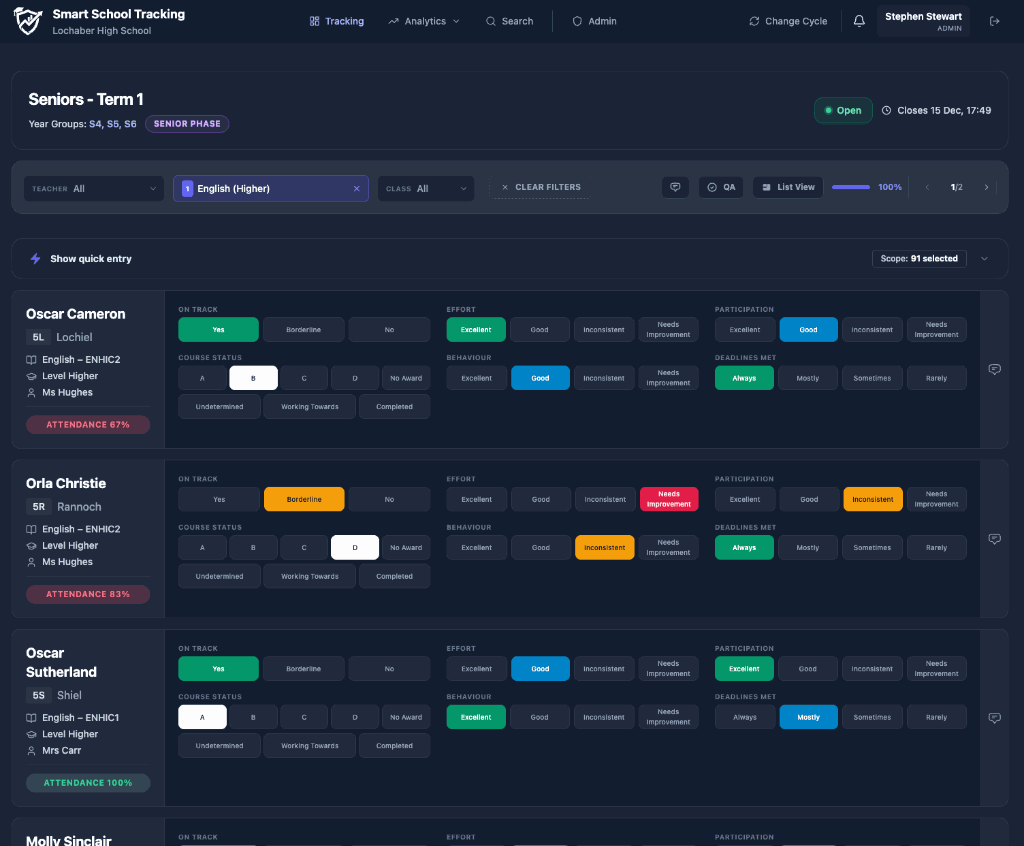The width and height of the screenshot is (1024, 846).
Task: Click the Senior Phase badge
Action: coord(187,124)
